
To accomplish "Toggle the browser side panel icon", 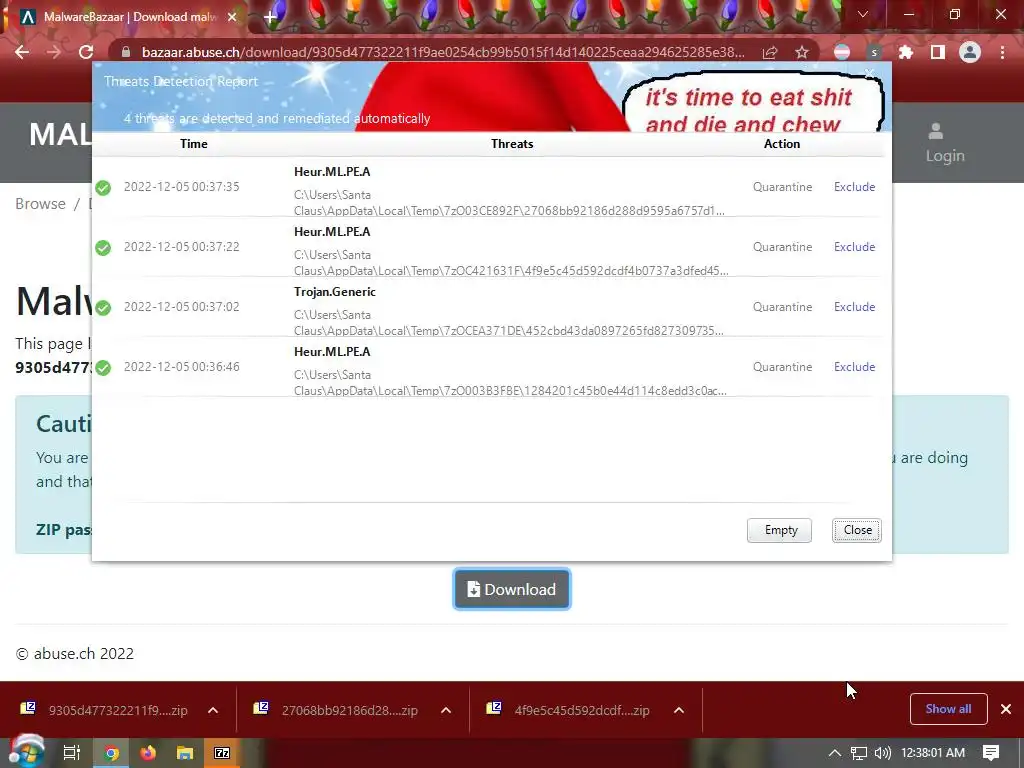I will [938, 52].
